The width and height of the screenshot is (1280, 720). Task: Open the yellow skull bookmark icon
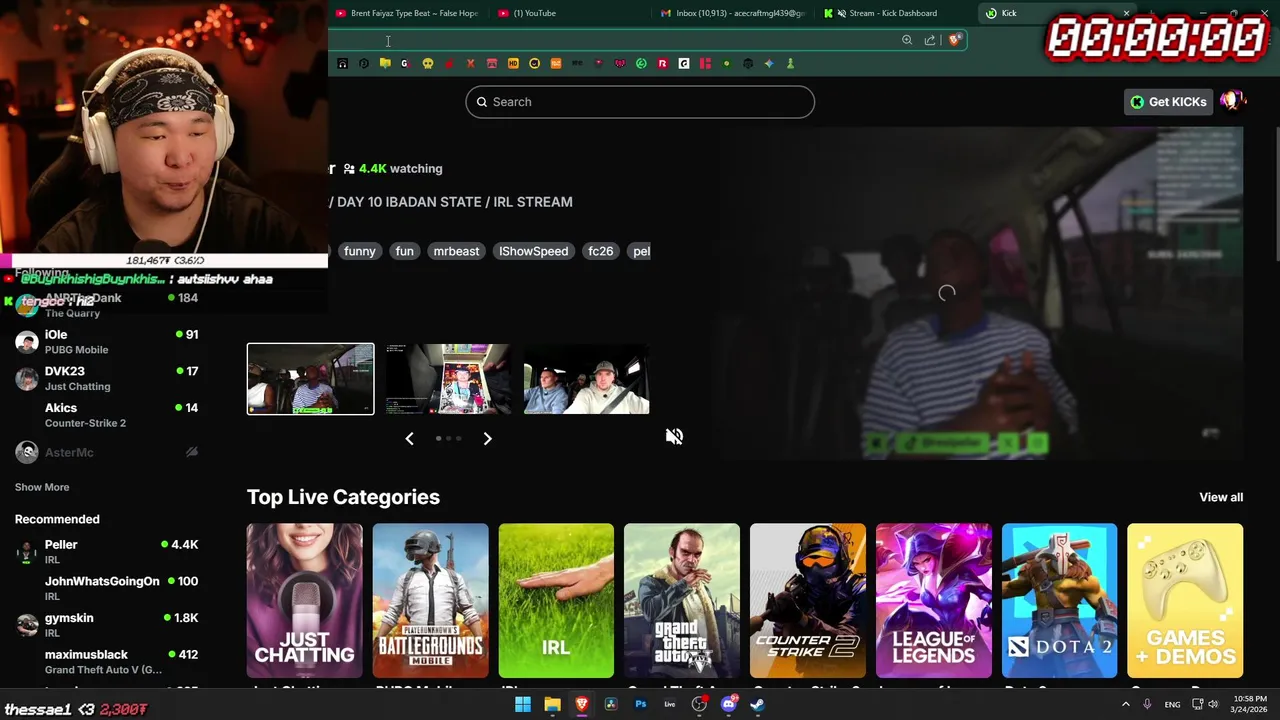pos(428,64)
